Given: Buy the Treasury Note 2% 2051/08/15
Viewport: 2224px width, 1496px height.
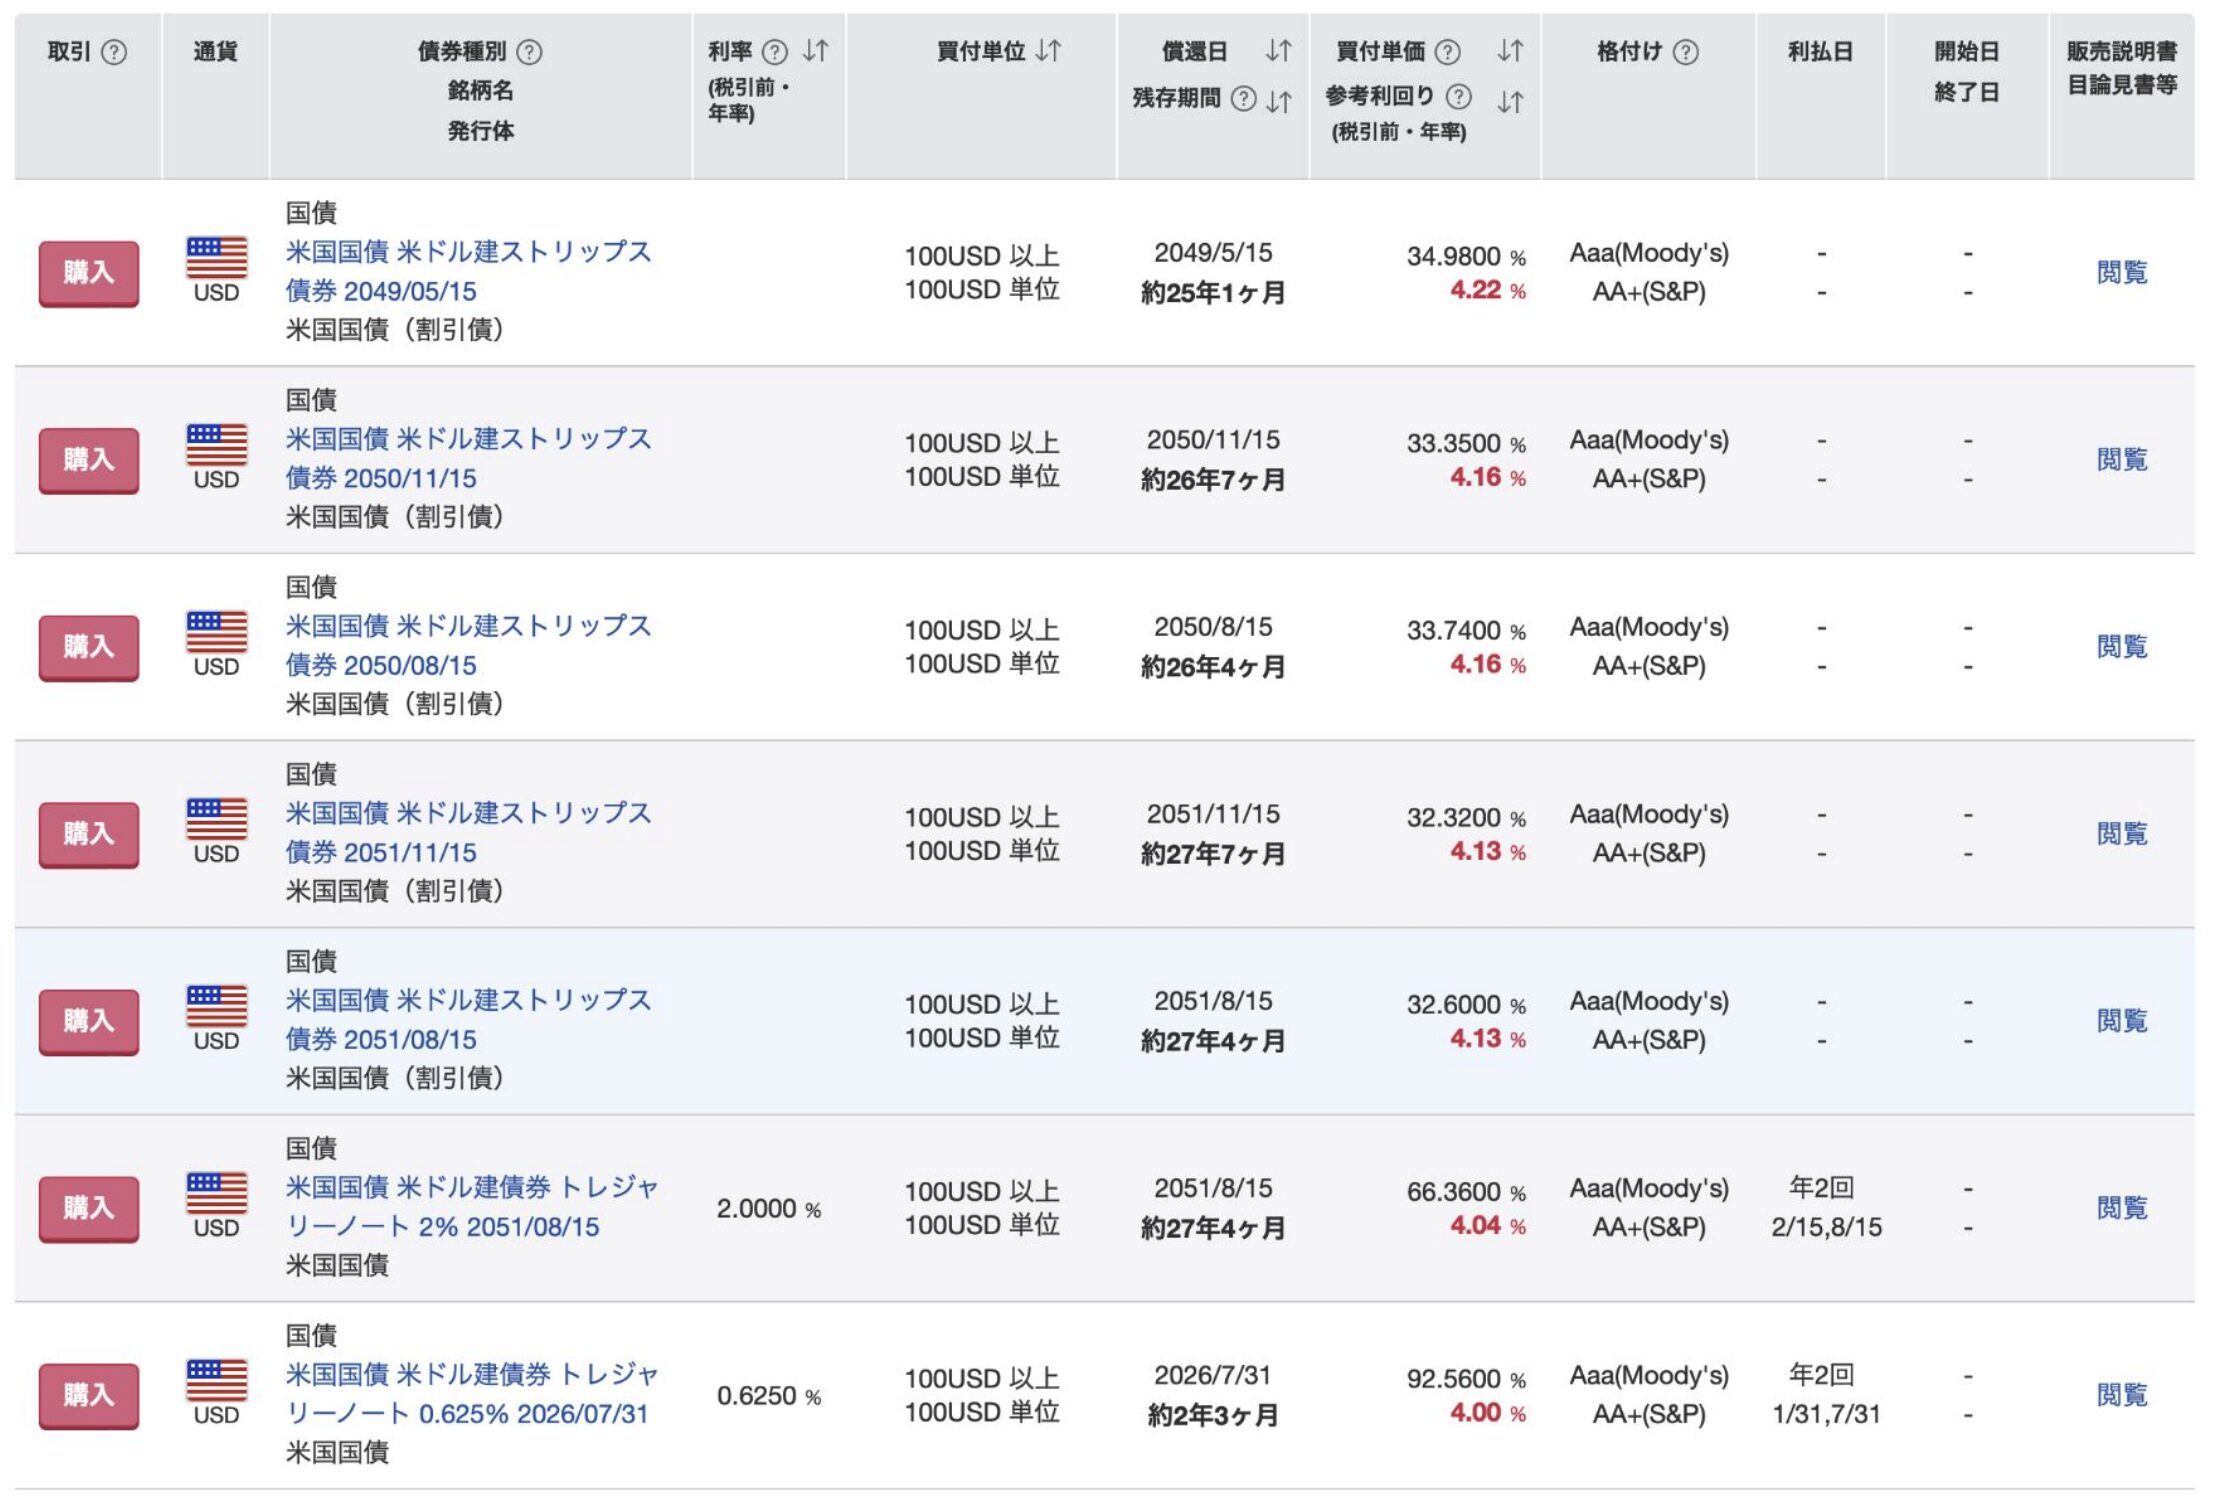Looking at the screenshot, I should pyautogui.click(x=89, y=1208).
